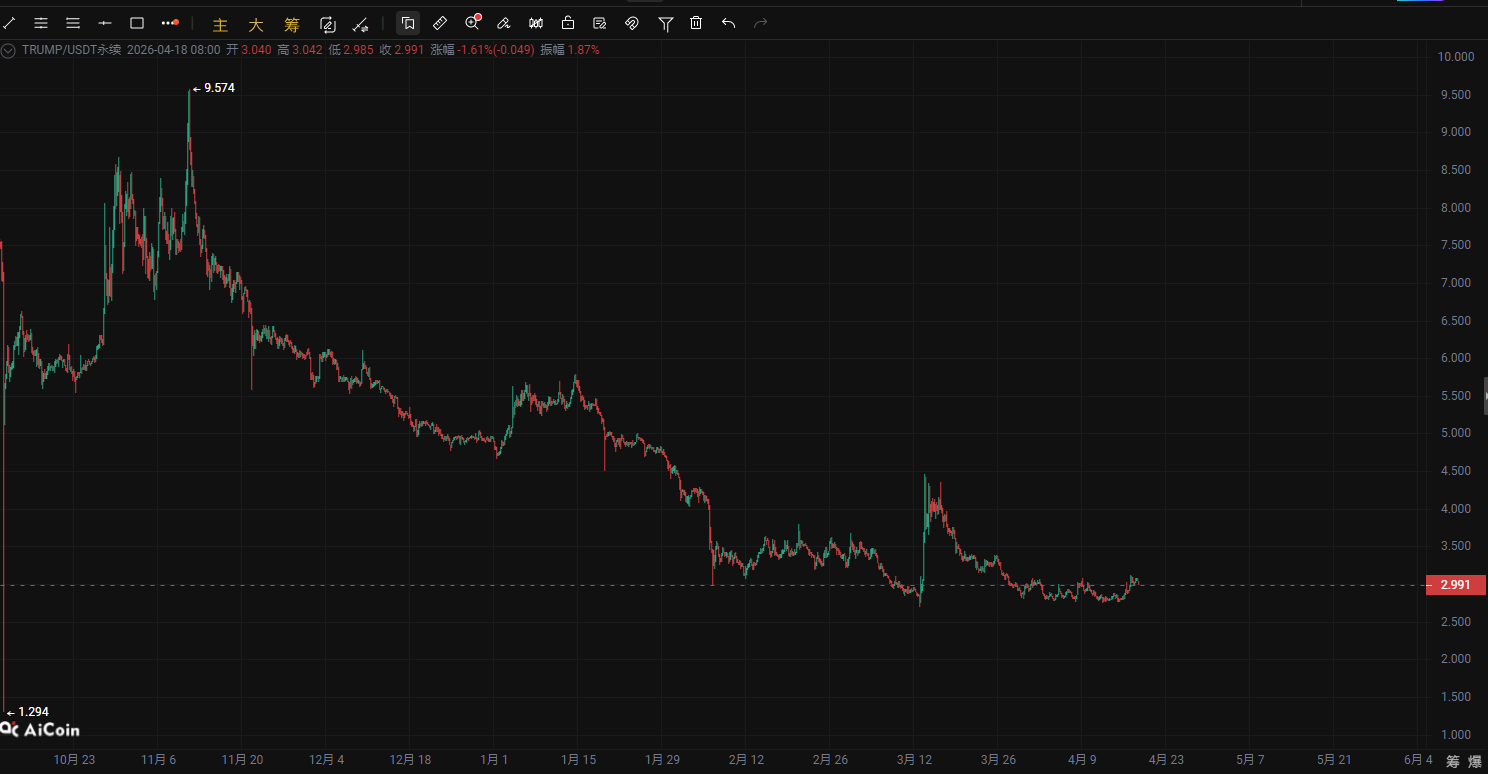Viewport: 1488px width, 774px height.
Task: Collapse the TRUMP/USDT legend chevron
Action: coord(9,49)
